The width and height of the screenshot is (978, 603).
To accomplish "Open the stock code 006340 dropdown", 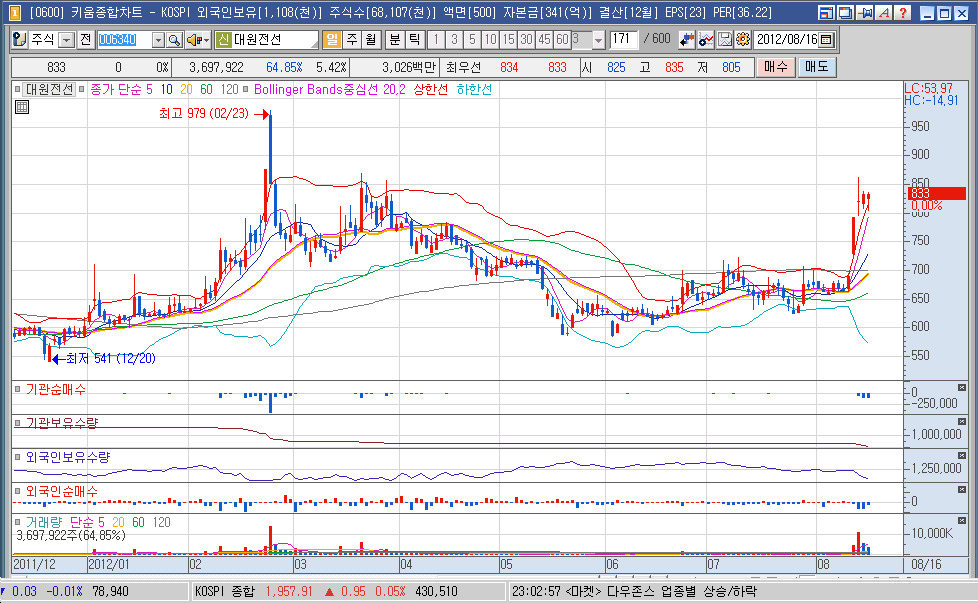I will pos(158,40).
